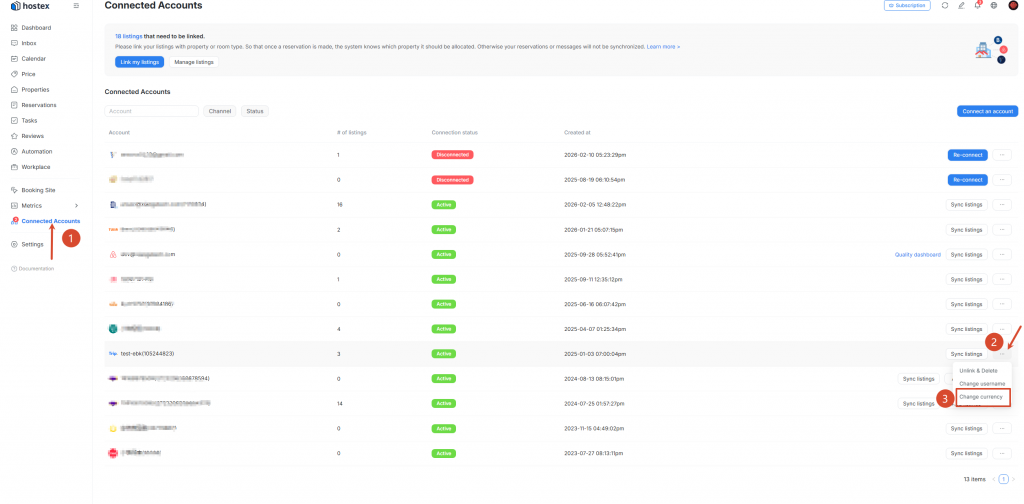Click the globe language icon
This screenshot has height=504, width=1024.
[993, 6]
